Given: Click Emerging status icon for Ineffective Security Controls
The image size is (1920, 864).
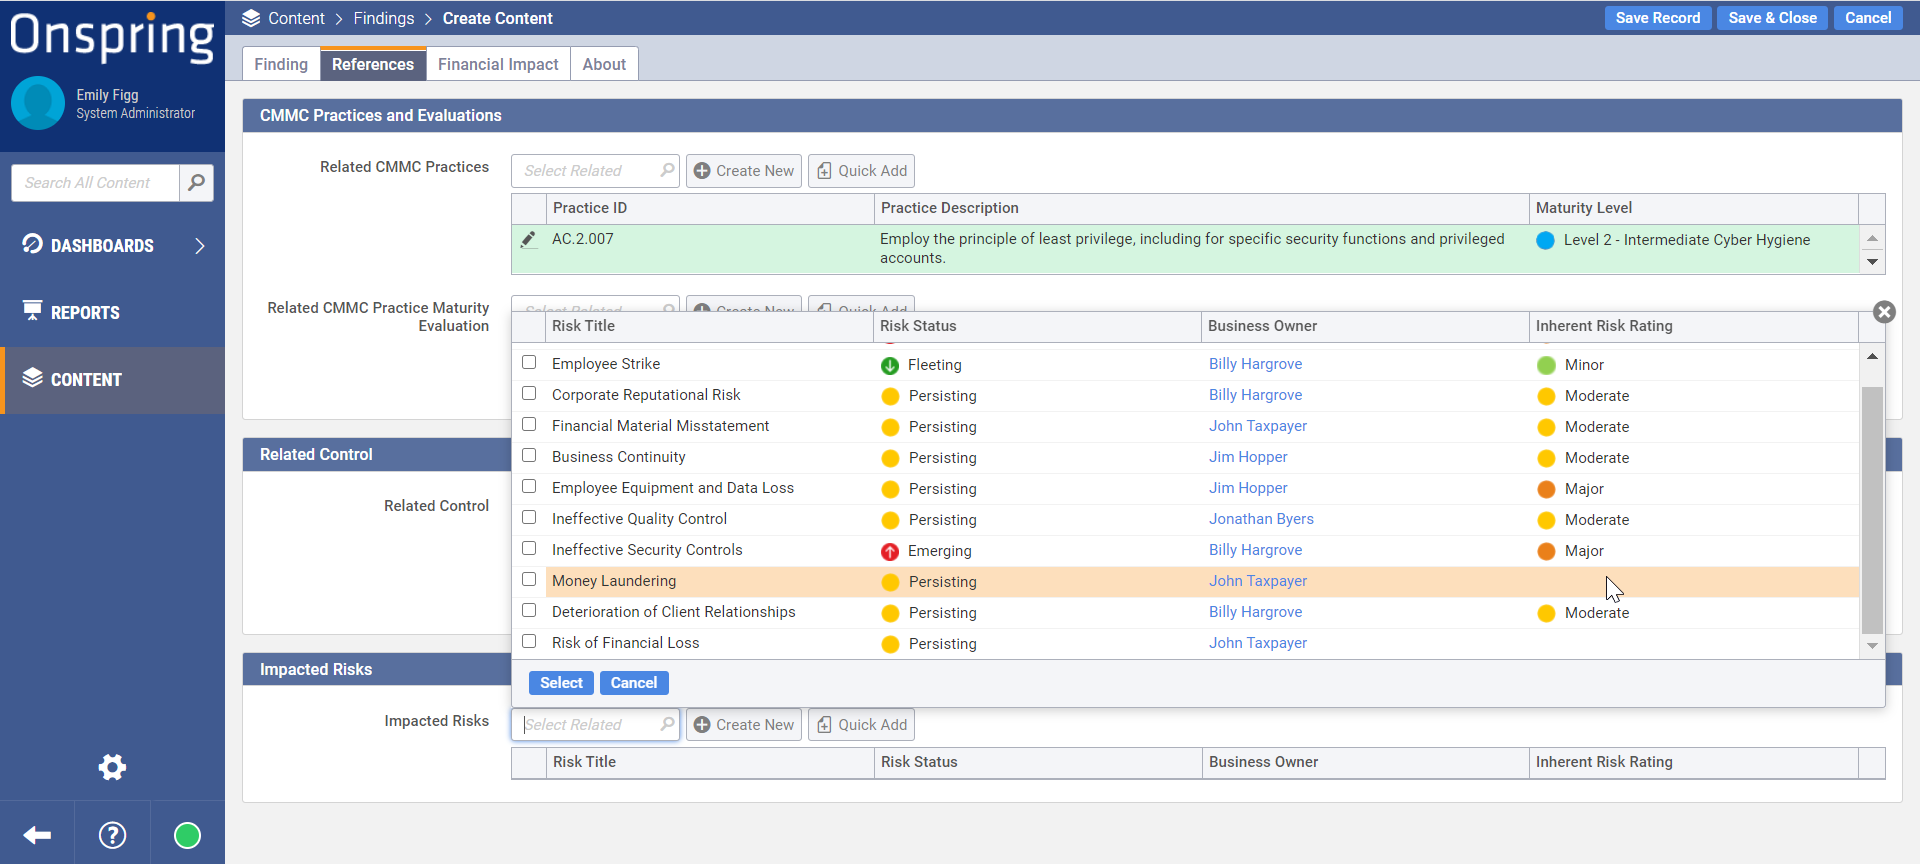Looking at the screenshot, I should [x=890, y=551].
